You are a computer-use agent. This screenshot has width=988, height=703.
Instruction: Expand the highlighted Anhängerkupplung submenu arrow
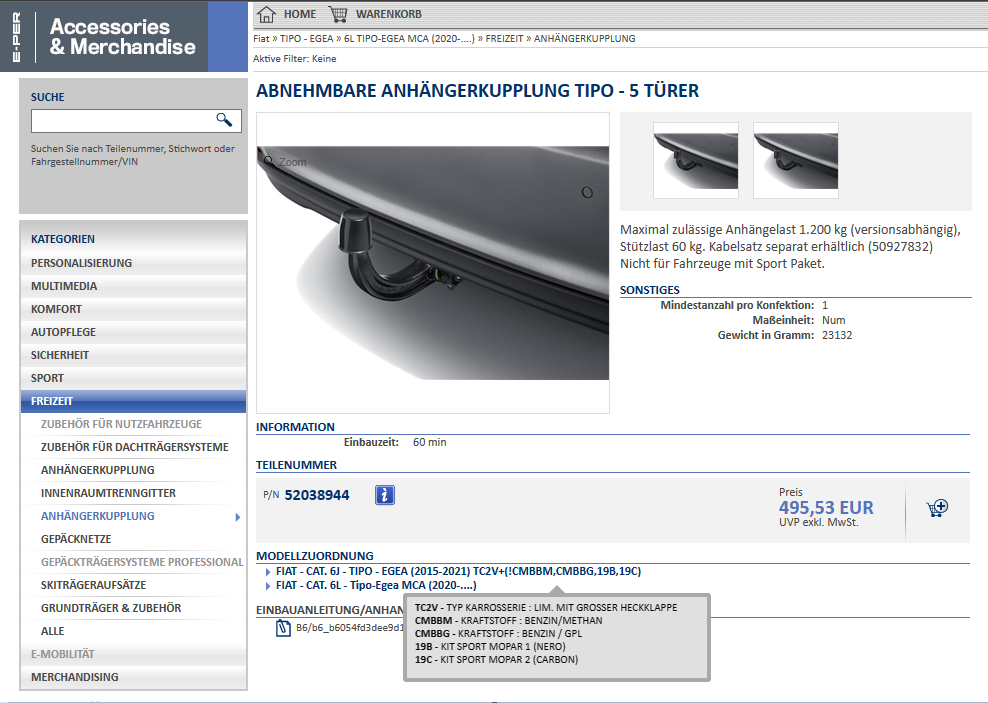pos(237,517)
